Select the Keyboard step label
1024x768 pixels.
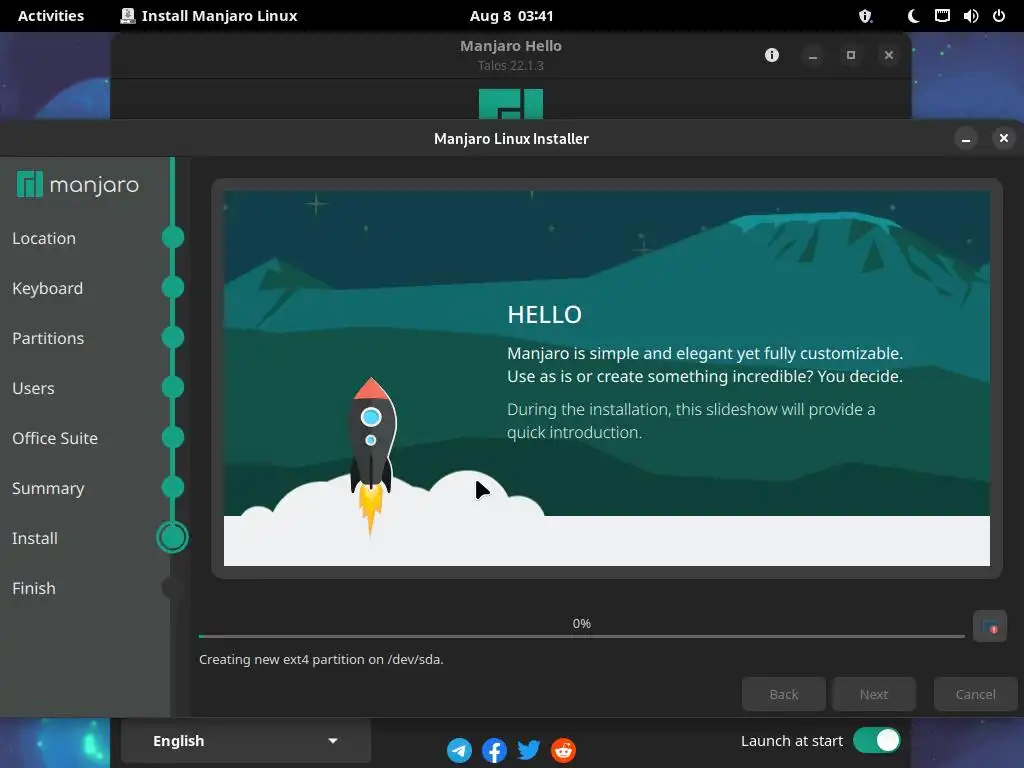tap(48, 289)
